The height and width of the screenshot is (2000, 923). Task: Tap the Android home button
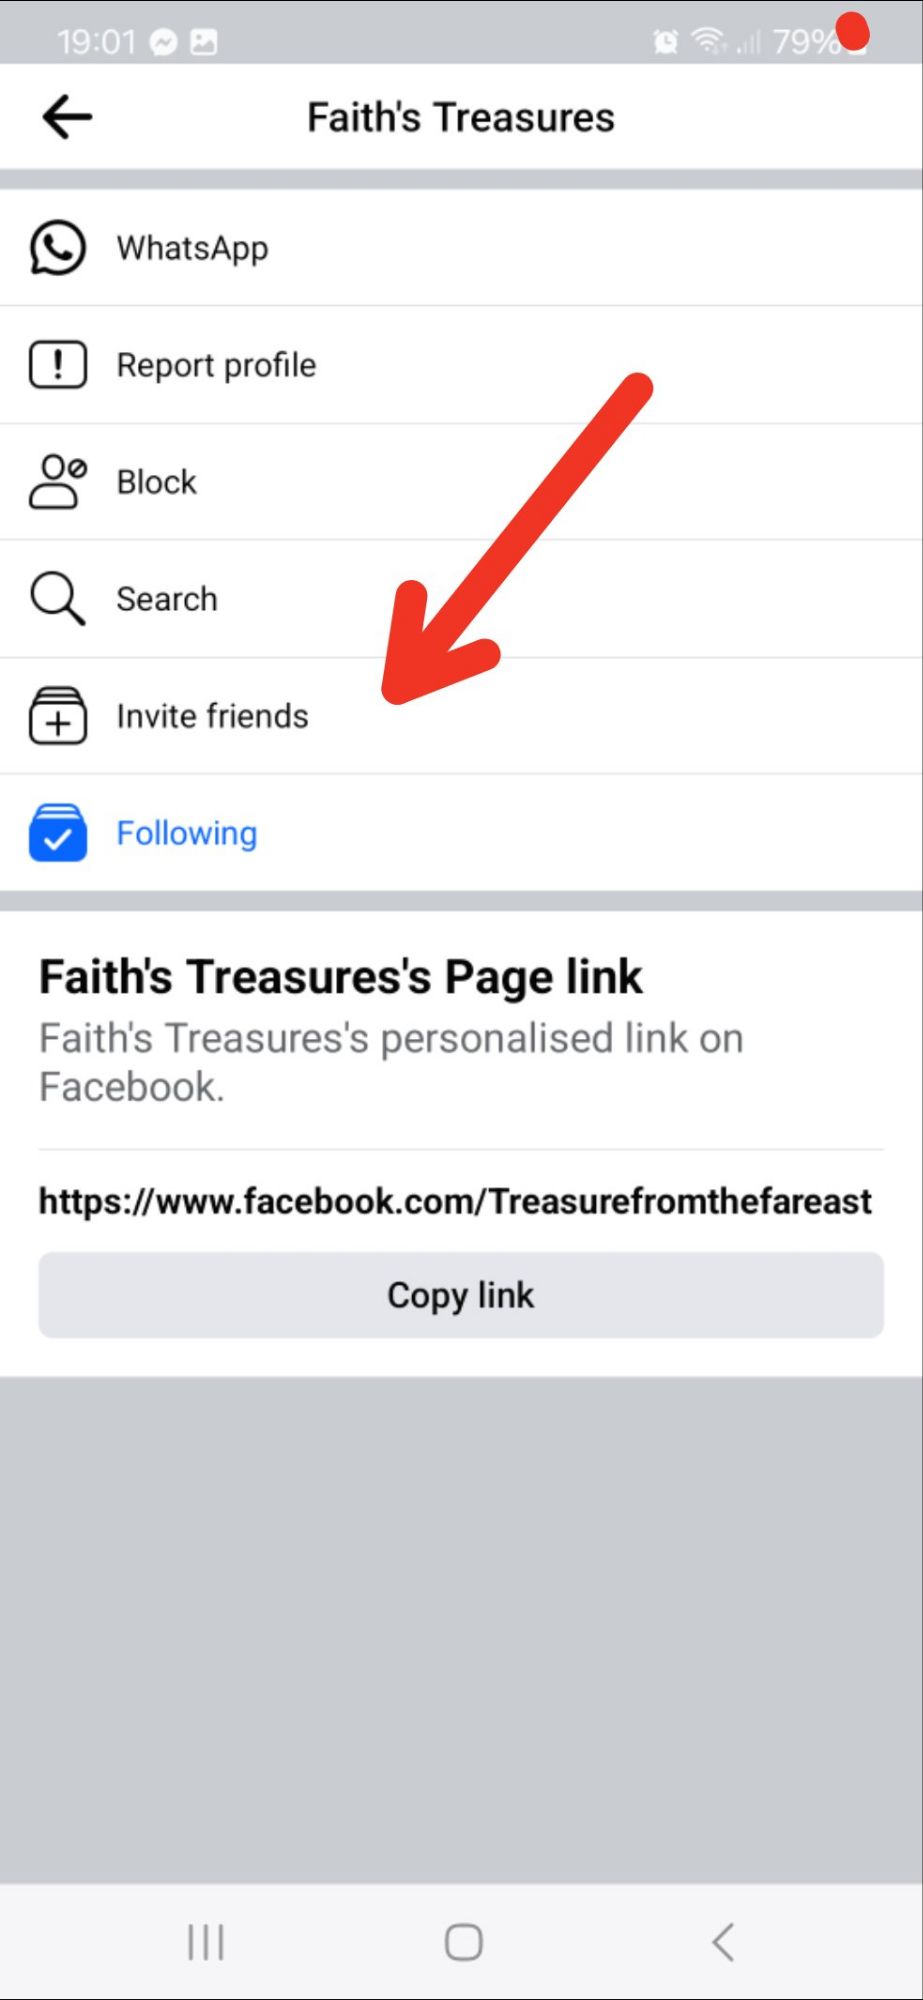pos(463,1943)
